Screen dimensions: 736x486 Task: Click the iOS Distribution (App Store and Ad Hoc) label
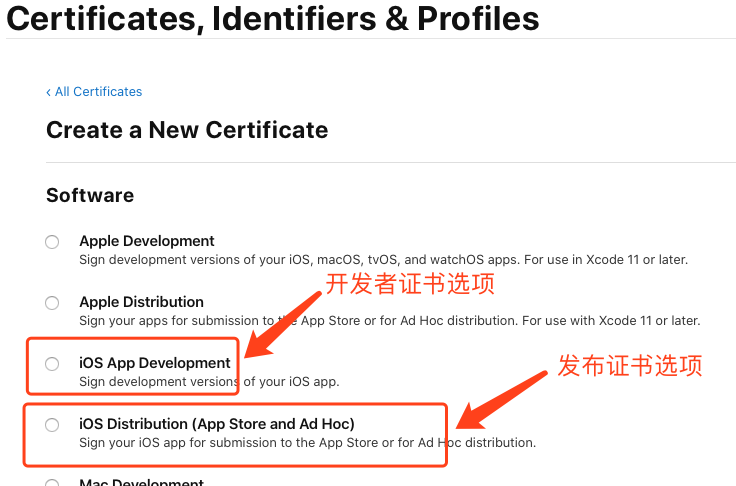pos(217,424)
